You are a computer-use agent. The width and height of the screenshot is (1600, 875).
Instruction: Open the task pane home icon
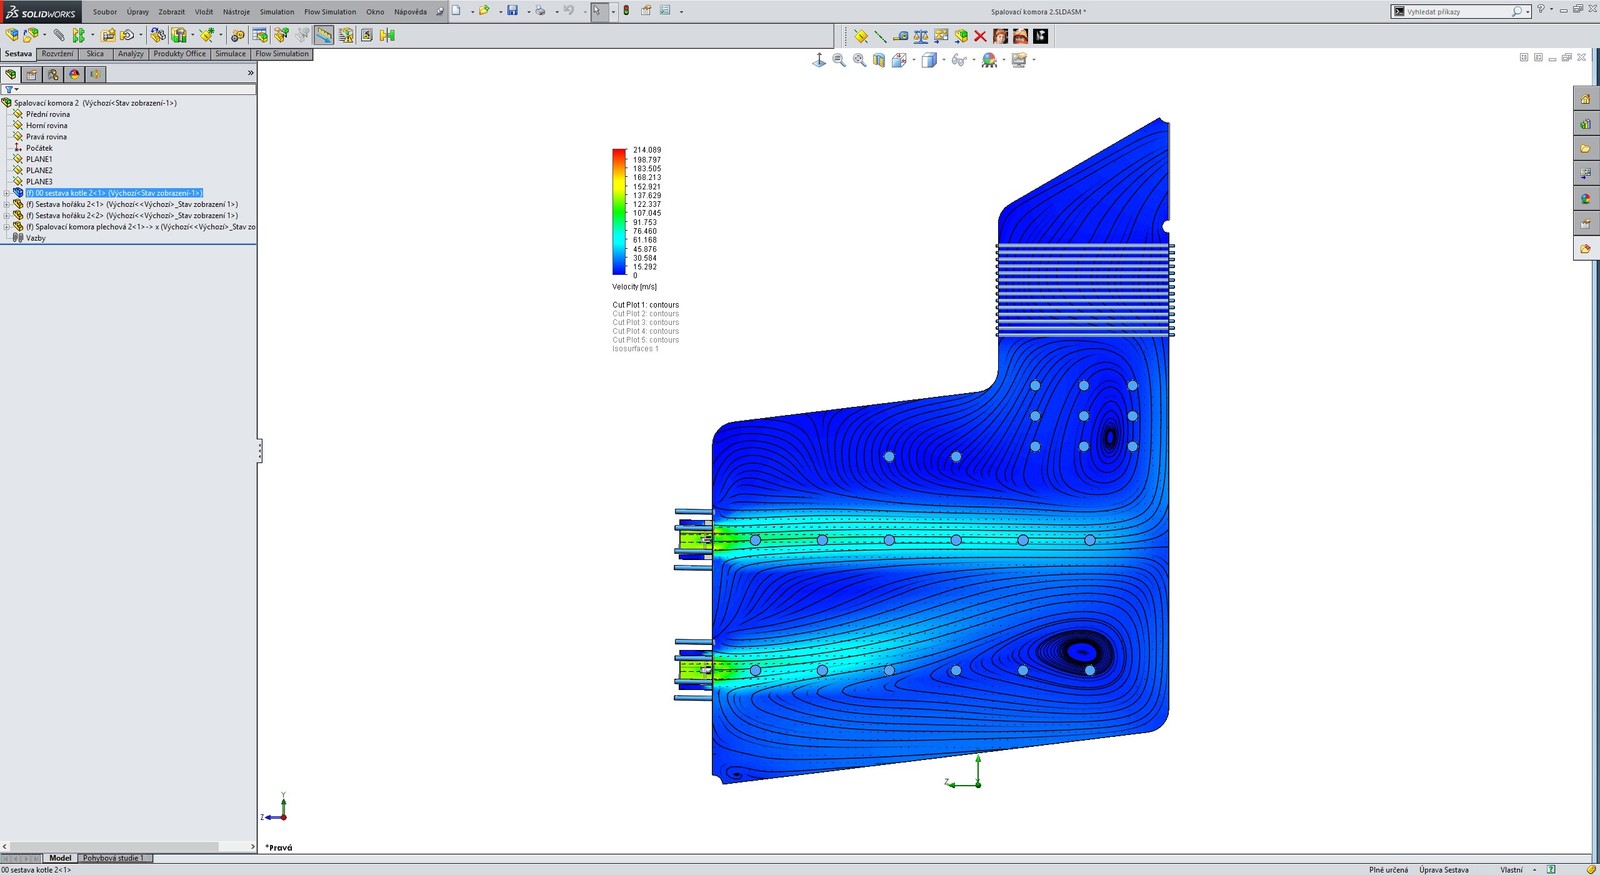1585,99
